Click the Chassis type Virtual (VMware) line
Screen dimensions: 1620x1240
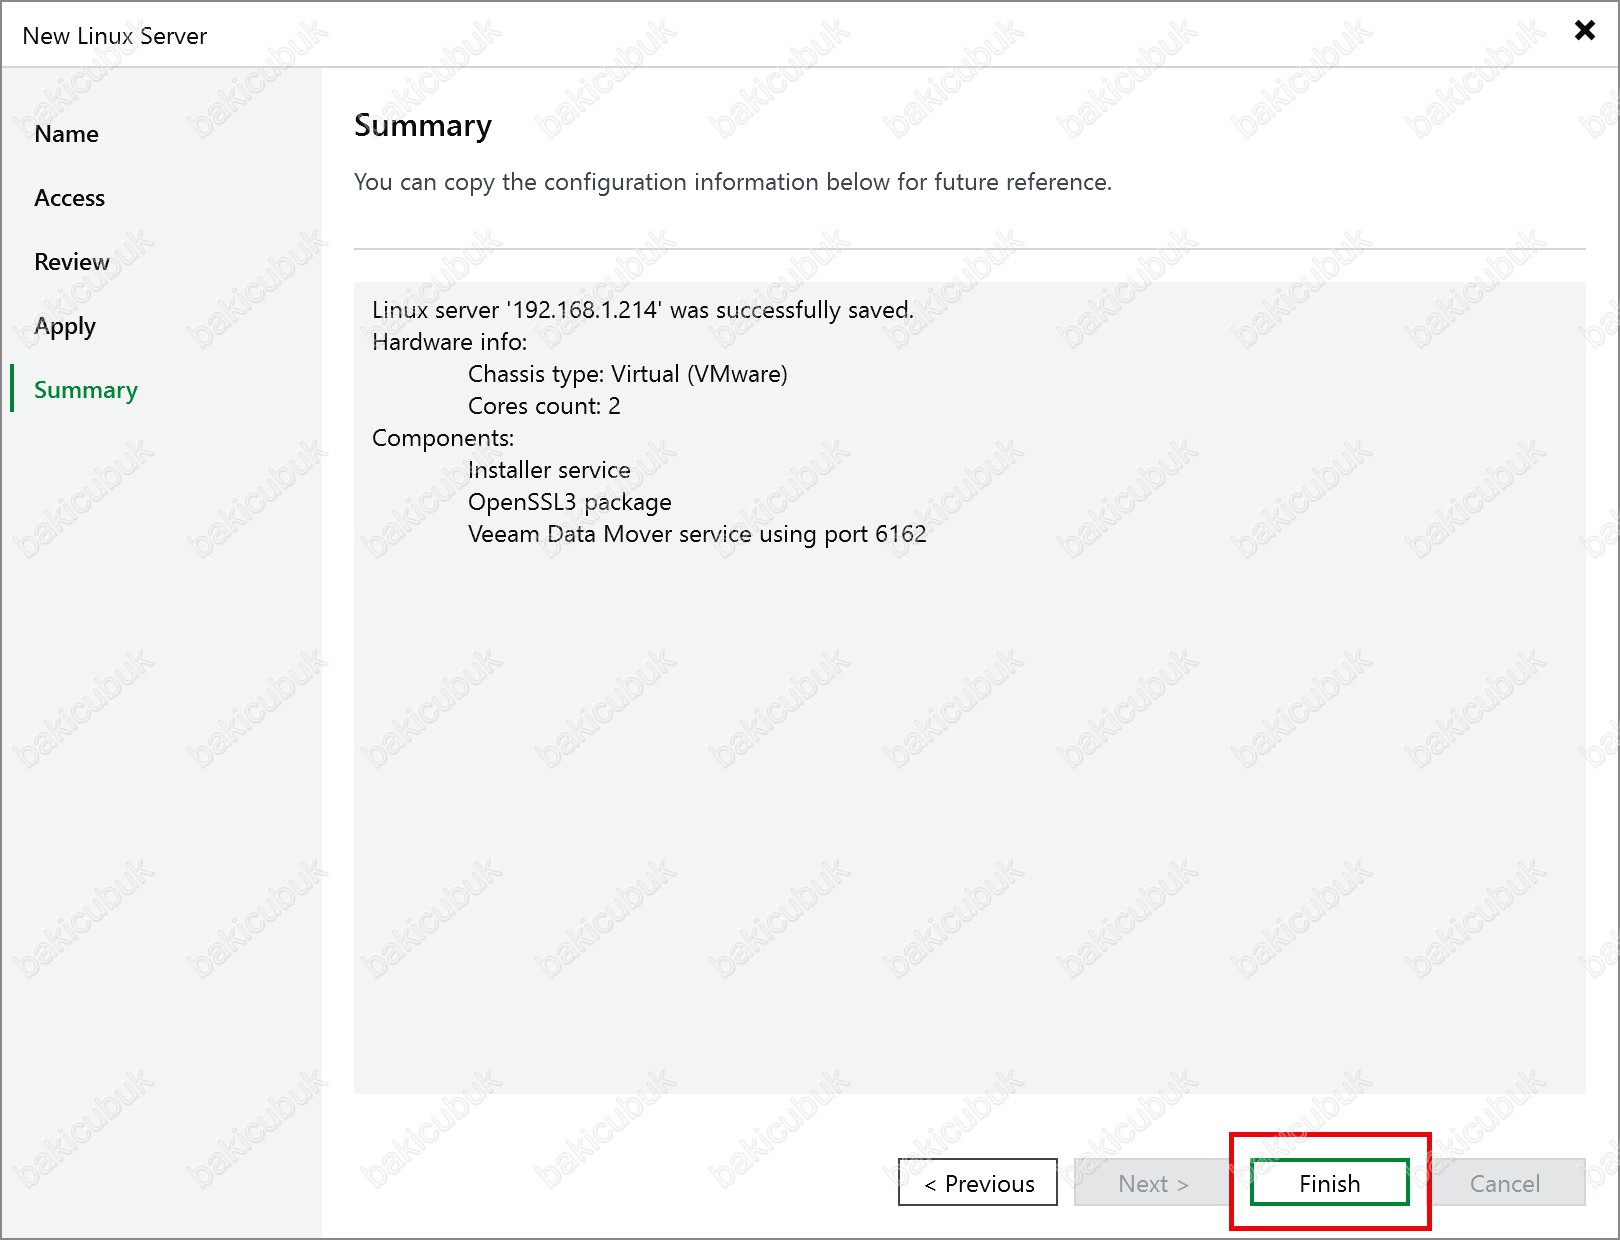[x=627, y=374]
